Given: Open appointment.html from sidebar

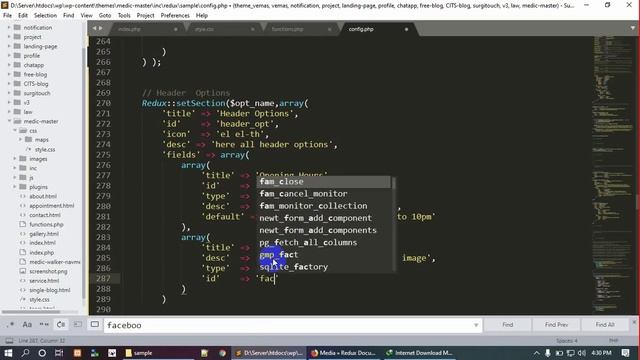Looking at the screenshot, I should pyautogui.click(x=51, y=206).
